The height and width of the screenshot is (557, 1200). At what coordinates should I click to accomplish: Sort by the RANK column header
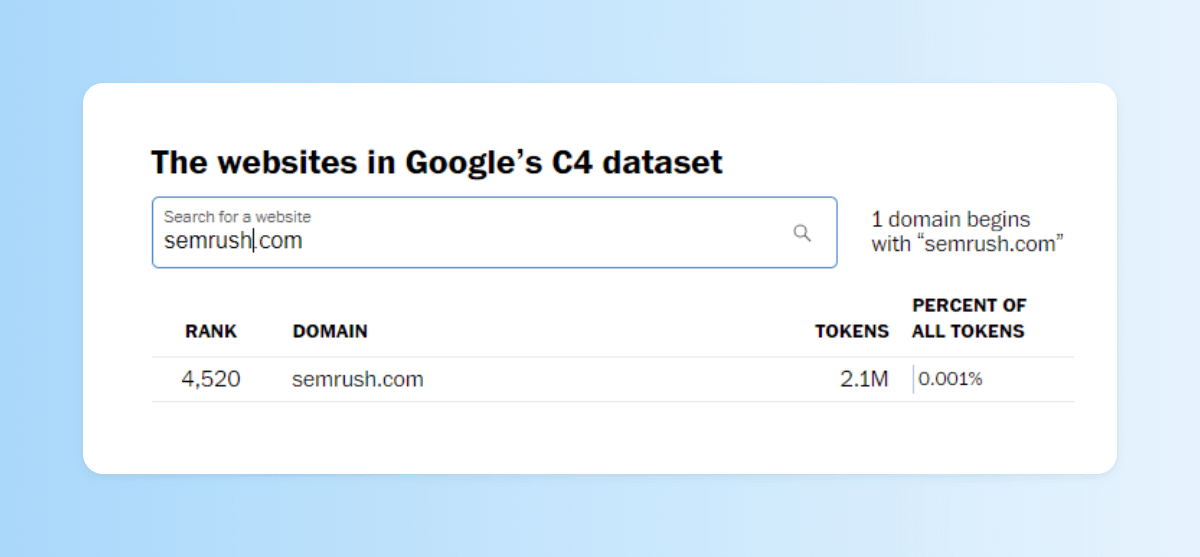tap(211, 331)
